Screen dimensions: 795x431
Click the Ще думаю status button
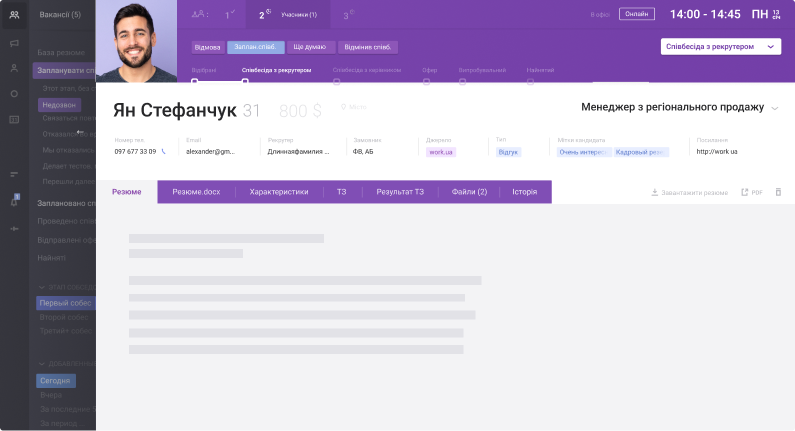310,47
